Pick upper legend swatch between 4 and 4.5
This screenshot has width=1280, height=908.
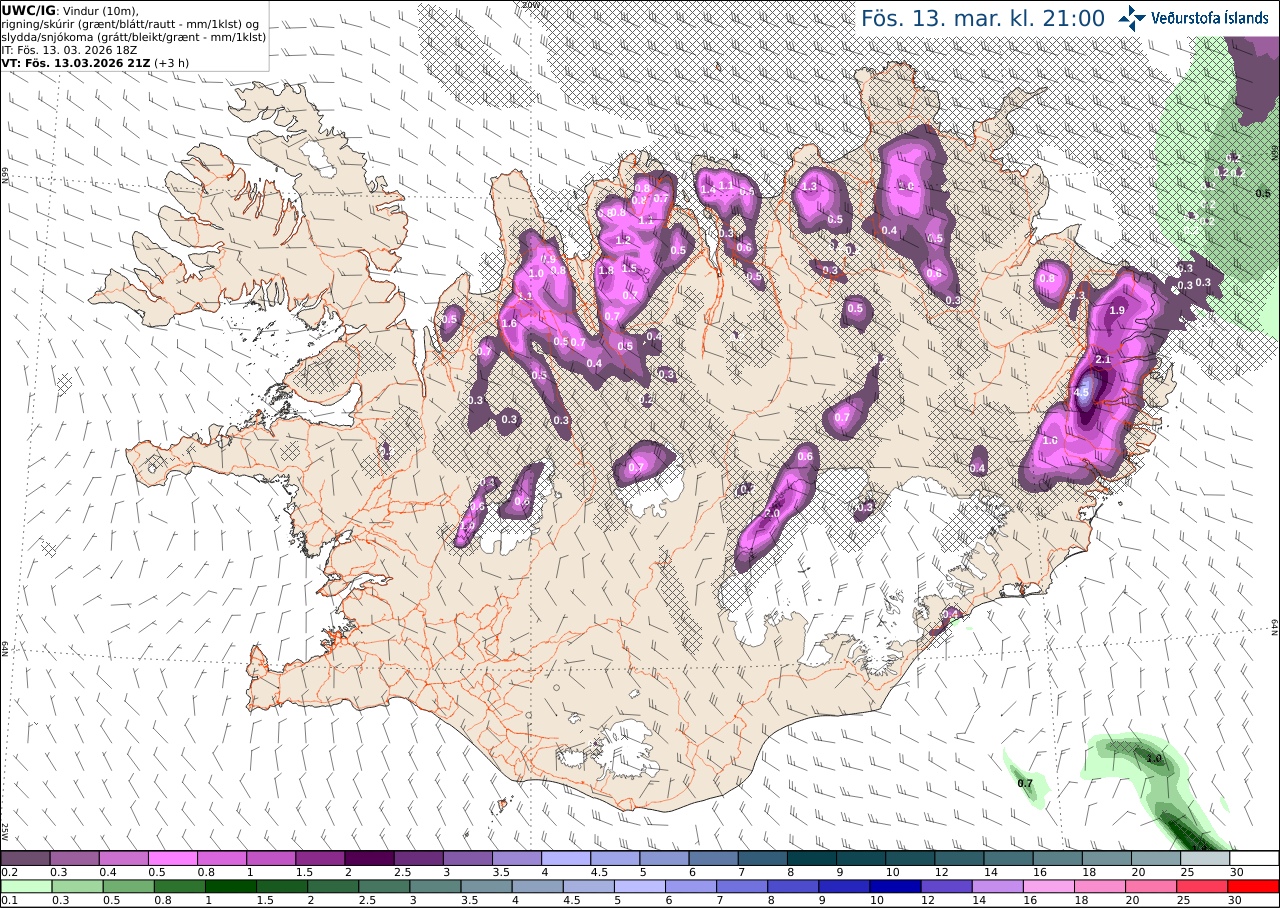(566, 858)
